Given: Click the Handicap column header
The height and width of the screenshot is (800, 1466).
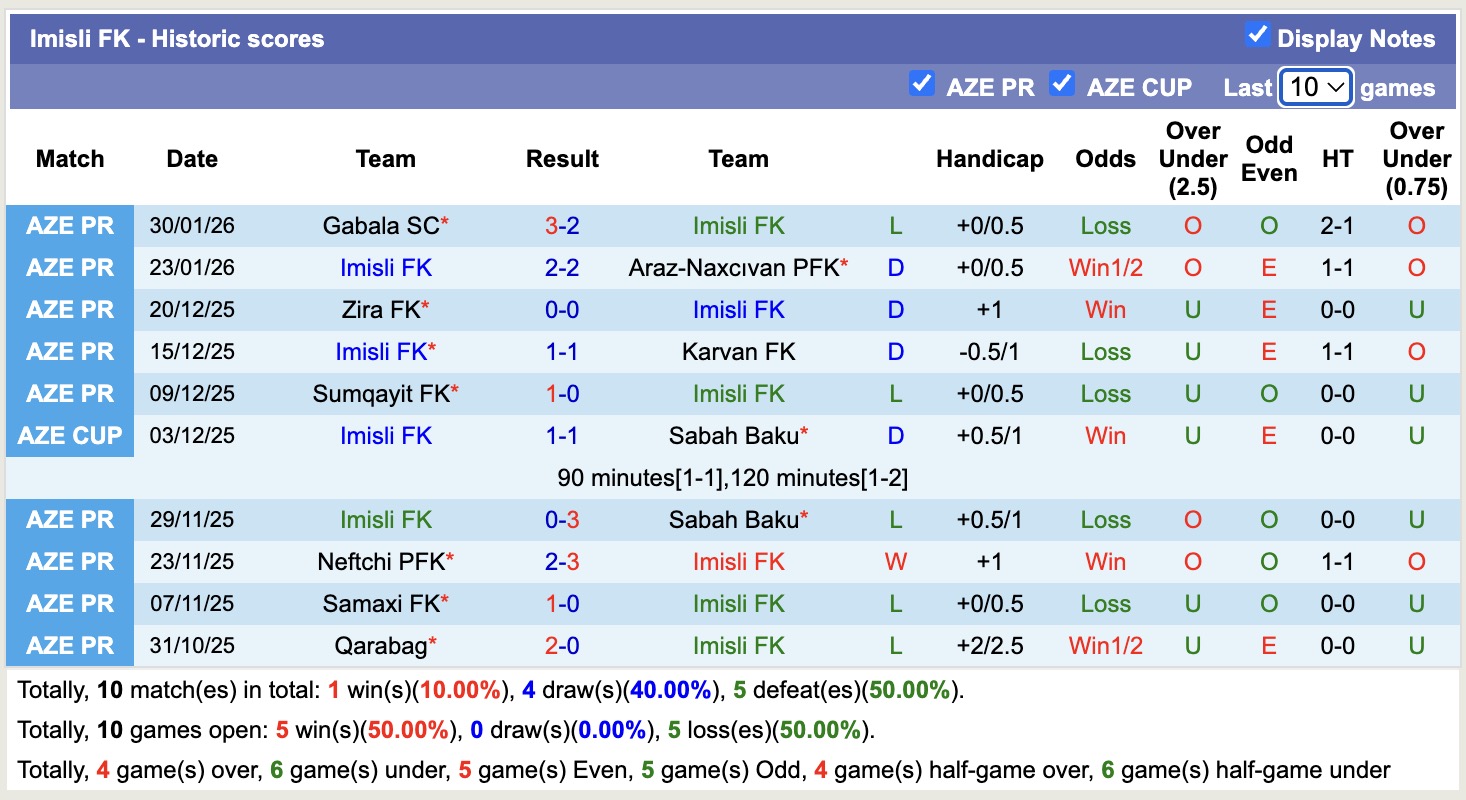Looking at the screenshot, I should 989,159.
